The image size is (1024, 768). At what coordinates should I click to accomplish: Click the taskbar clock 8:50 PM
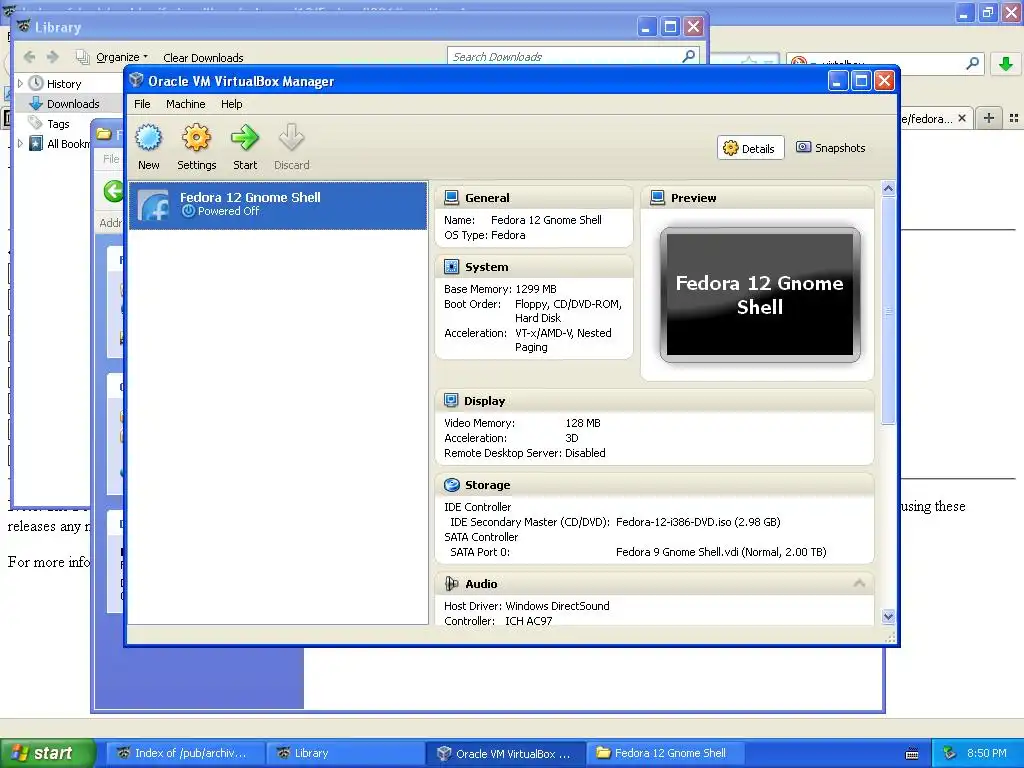[986, 753]
